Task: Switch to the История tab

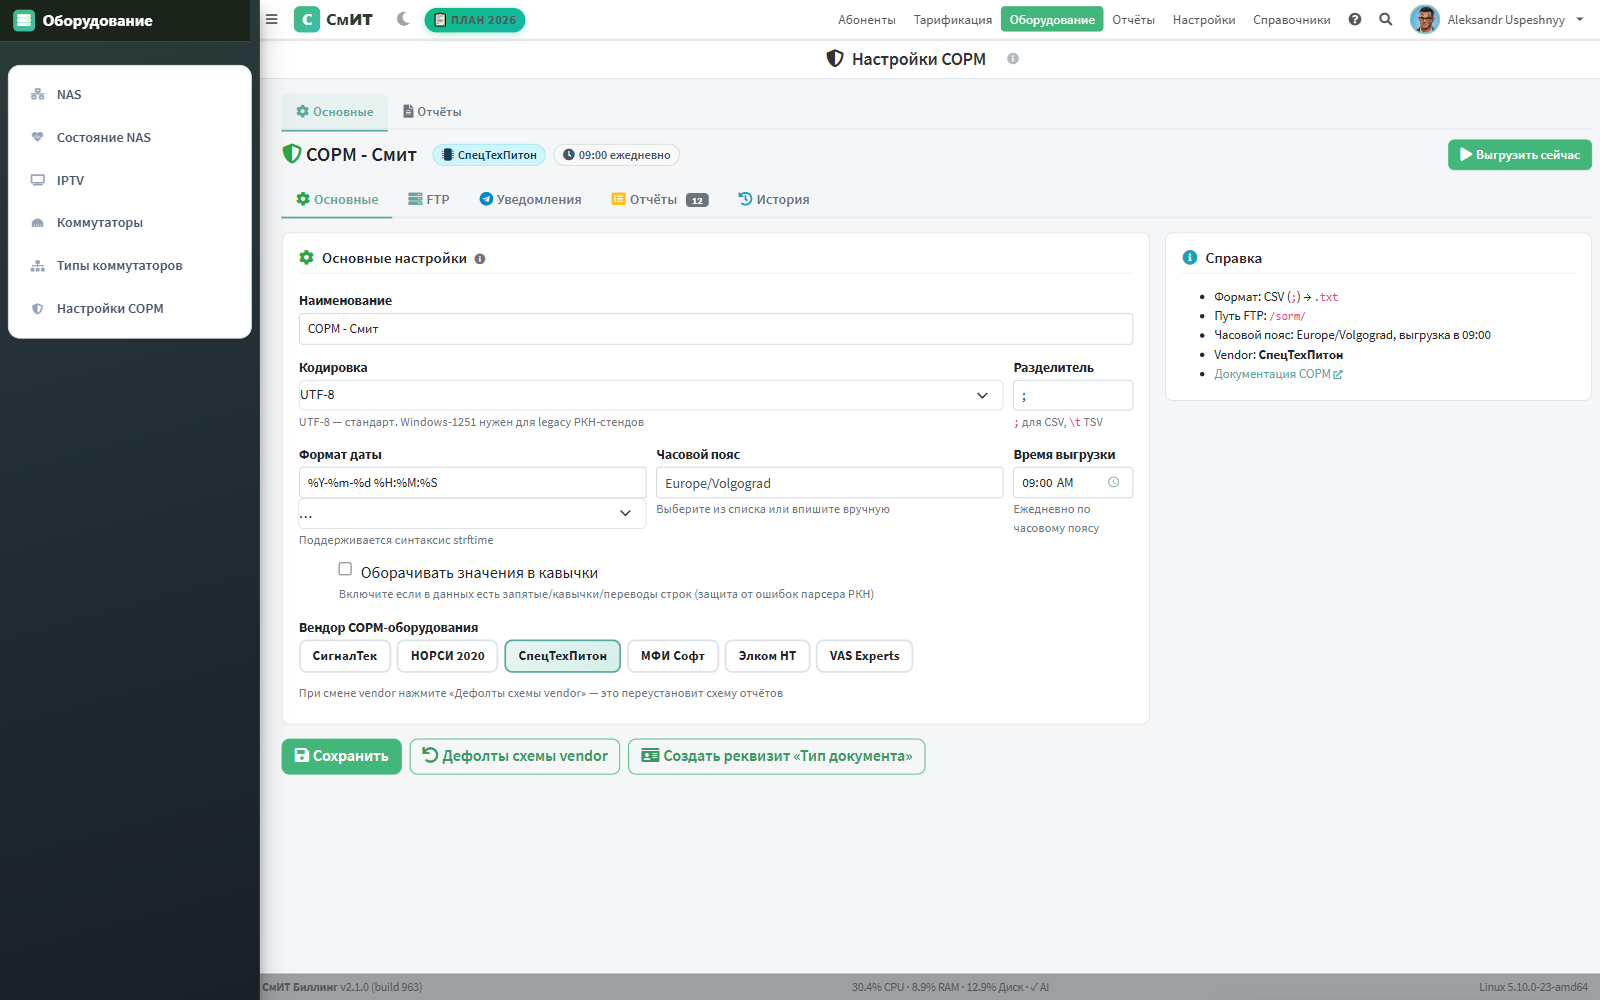Action: pyautogui.click(x=774, y=200)
